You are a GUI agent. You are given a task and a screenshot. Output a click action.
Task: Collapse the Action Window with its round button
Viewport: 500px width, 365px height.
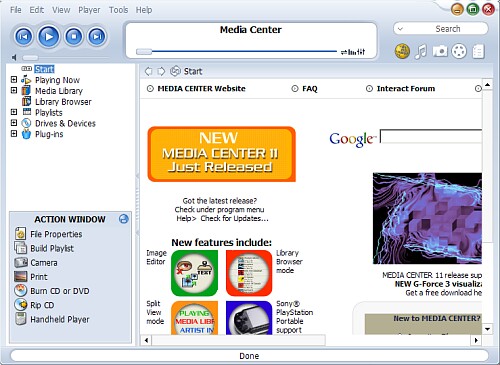124,219
